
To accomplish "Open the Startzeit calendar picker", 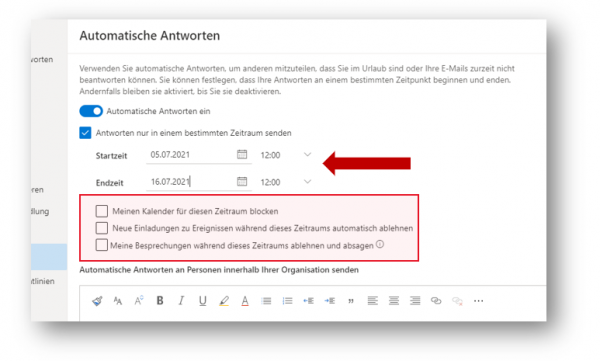I will coord(242,154).
